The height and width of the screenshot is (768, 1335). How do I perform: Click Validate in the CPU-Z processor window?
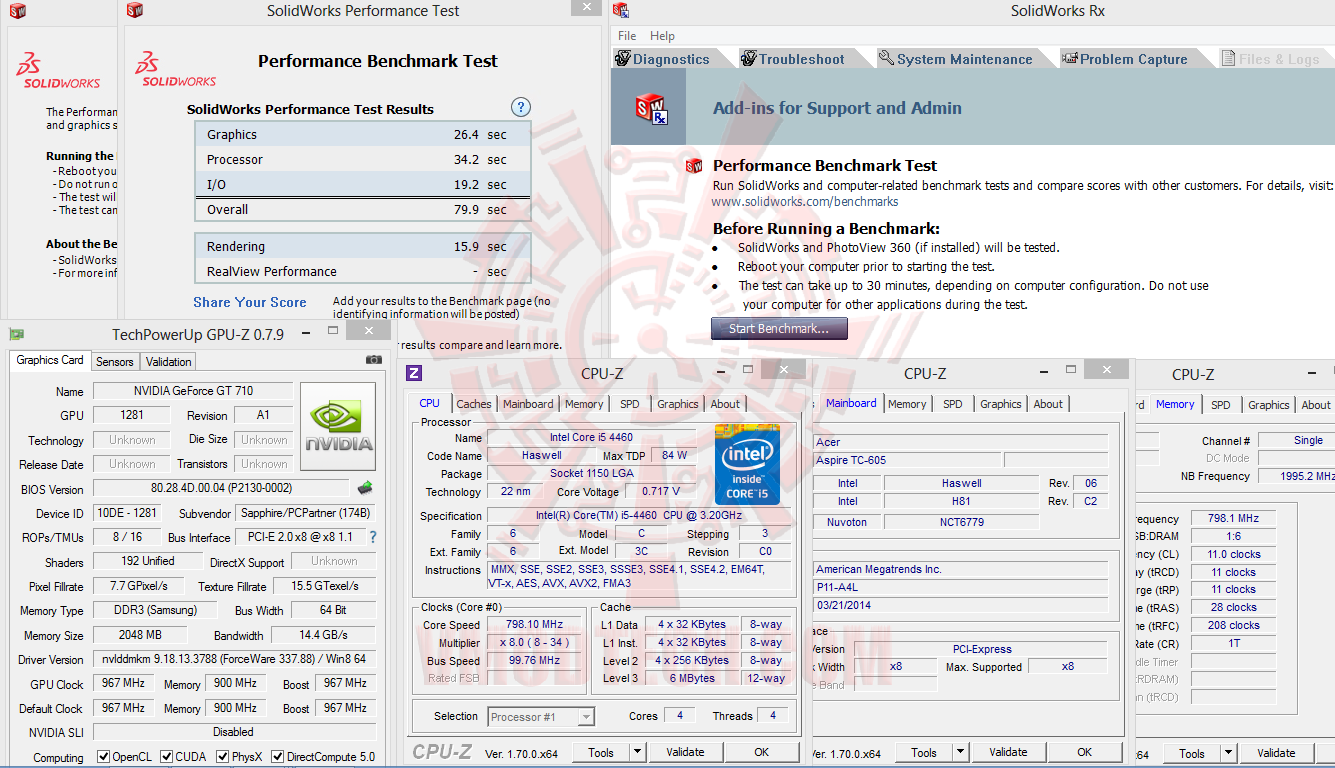click(685, 752)
